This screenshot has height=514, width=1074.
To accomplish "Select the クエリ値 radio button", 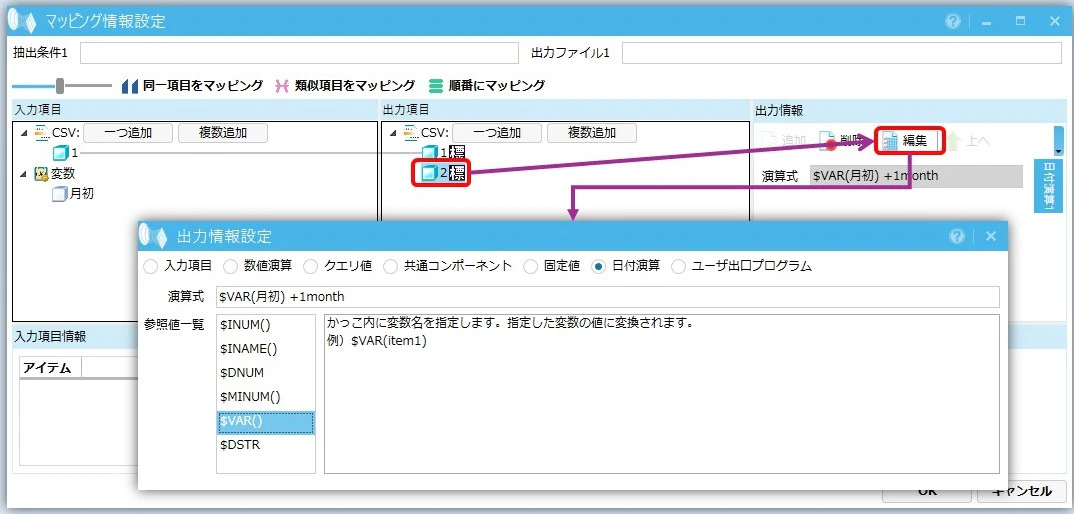I will click(310, 267).
